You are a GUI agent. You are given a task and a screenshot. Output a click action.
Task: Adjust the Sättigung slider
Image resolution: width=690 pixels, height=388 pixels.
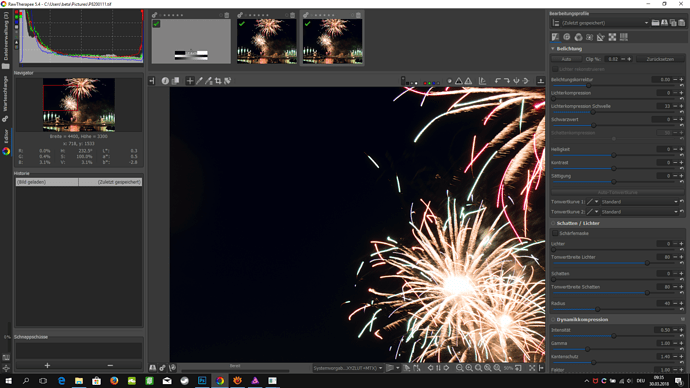(613, 182)
